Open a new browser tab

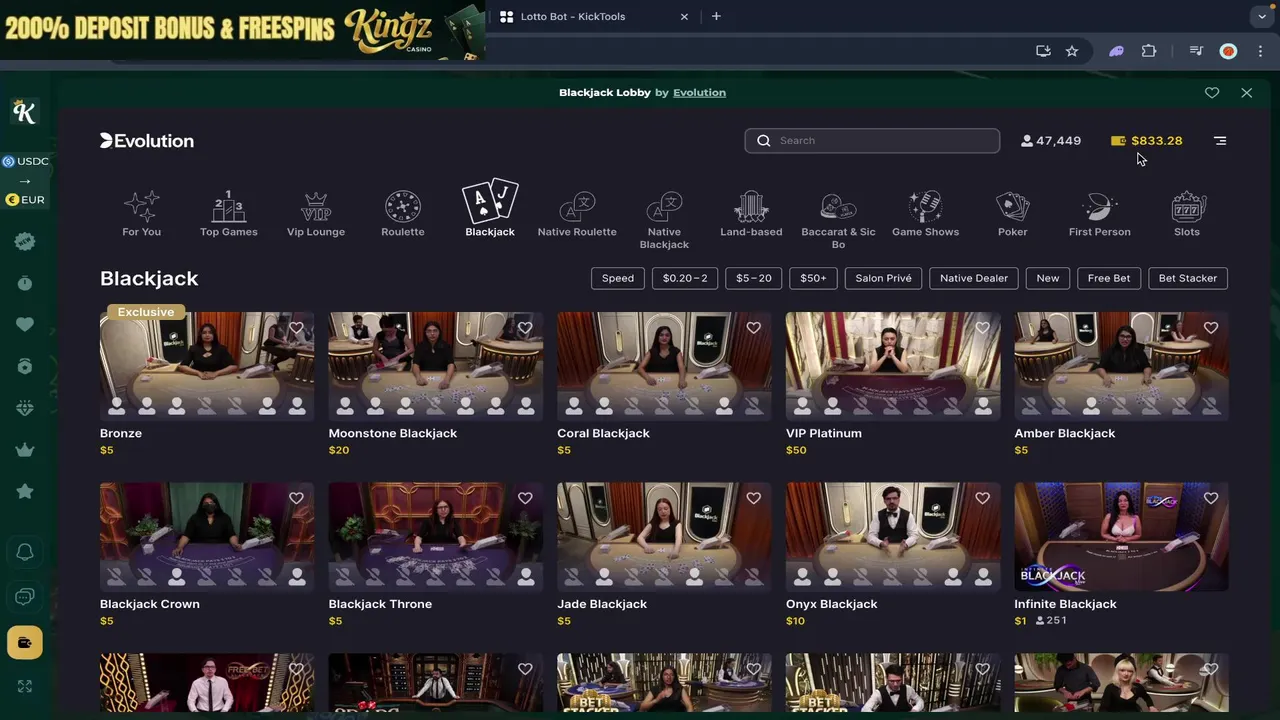tap(716, 16)
